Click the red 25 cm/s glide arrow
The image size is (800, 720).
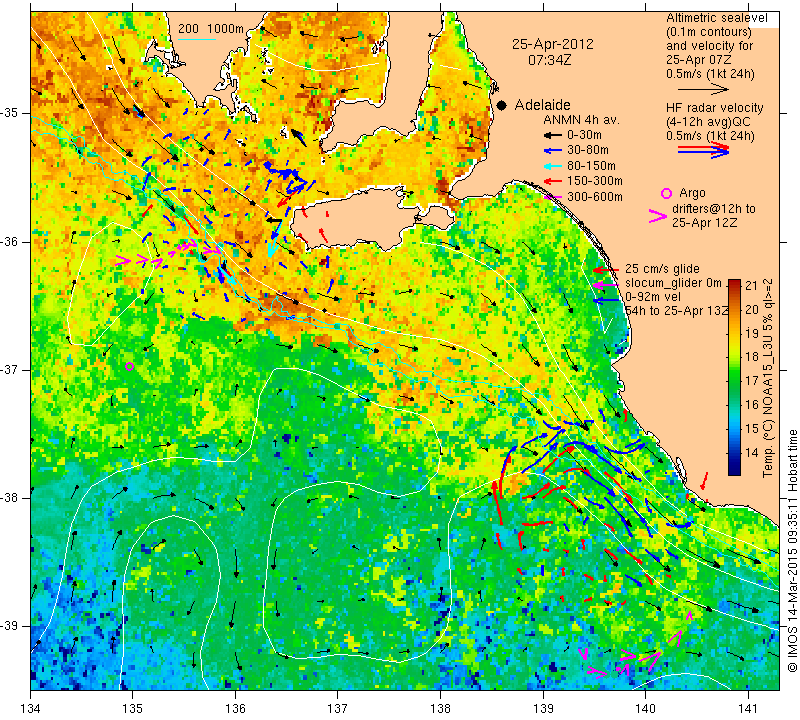coord(606,269)
